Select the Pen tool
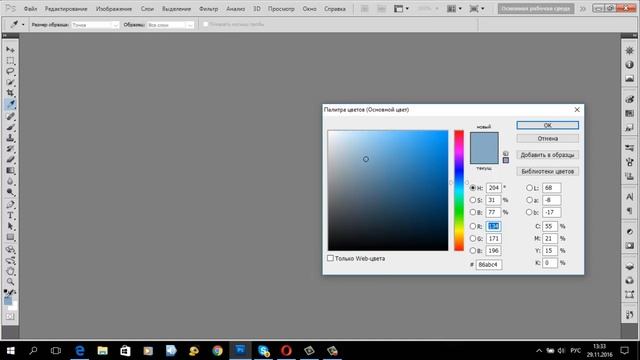This screenshot has height=360, width=640. tap(10, 204)
